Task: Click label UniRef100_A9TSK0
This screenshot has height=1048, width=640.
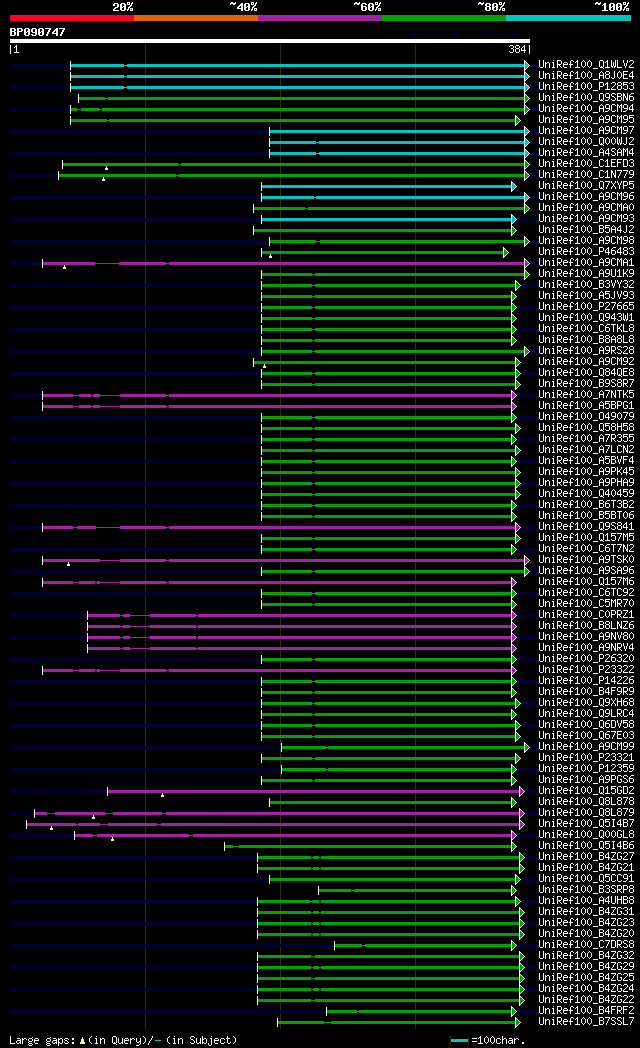Action: [586, 560]
